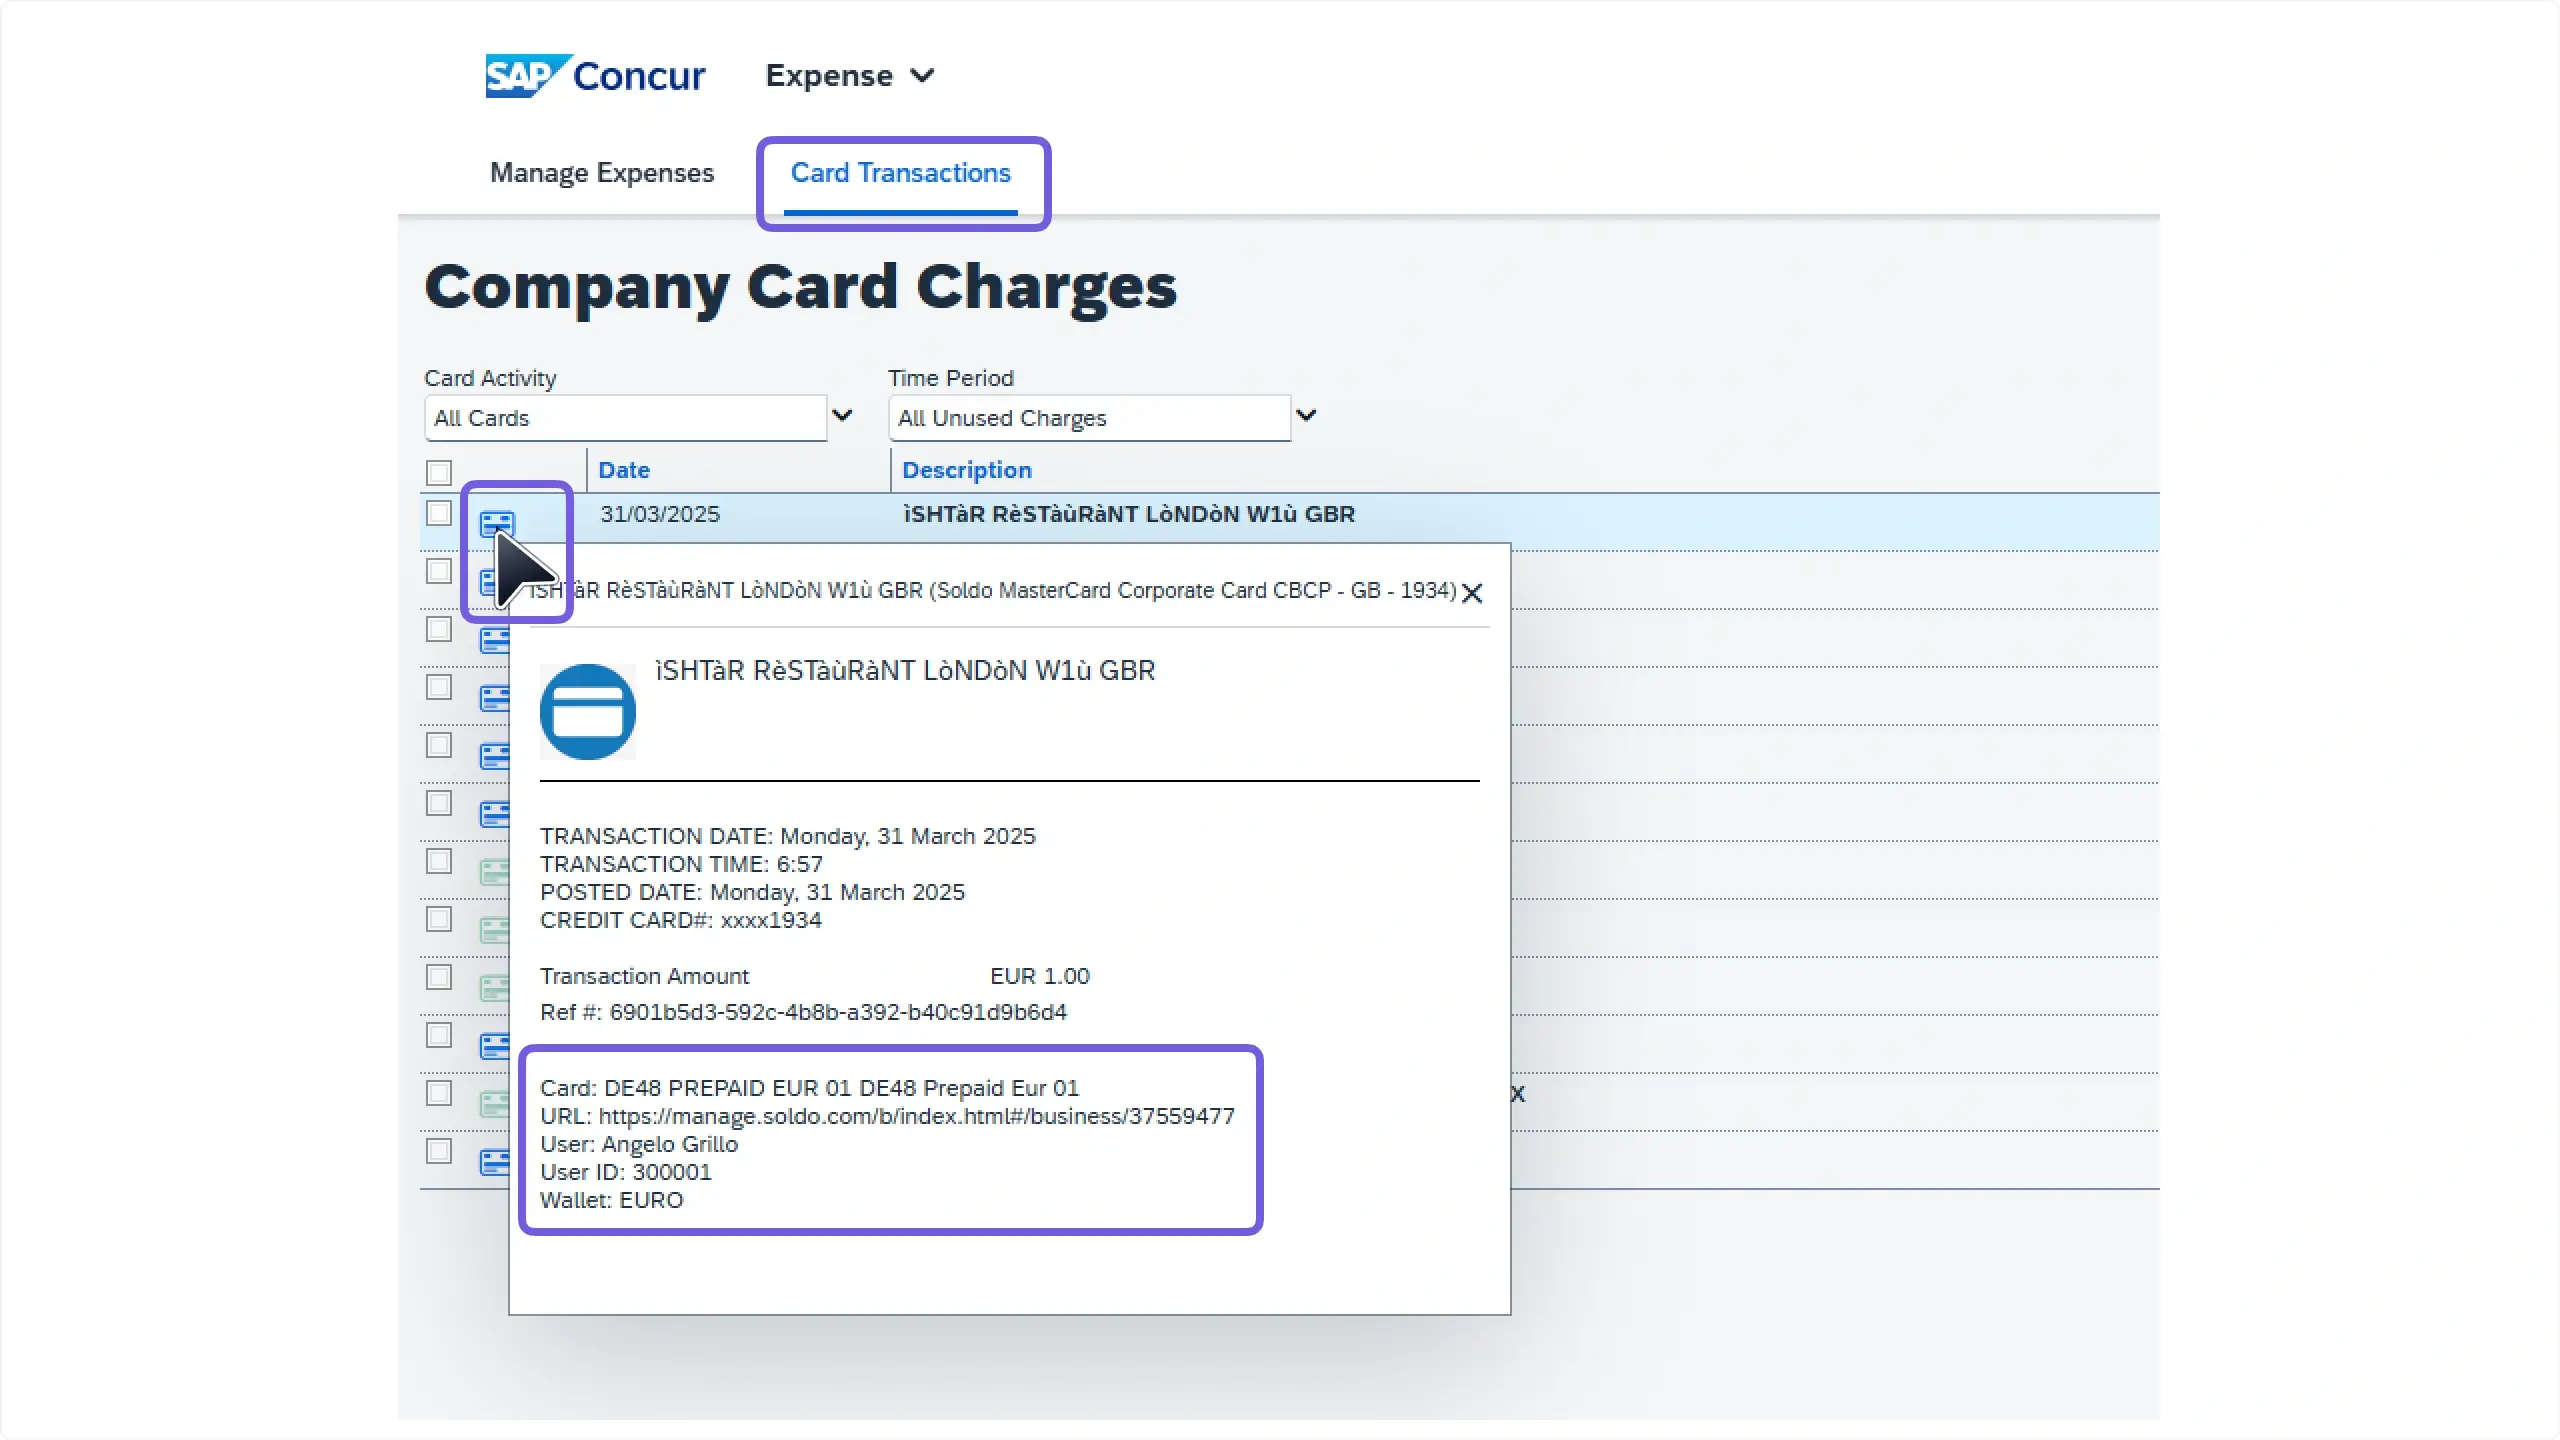Click the Transaction Amount label
The image size is (2560, 1440).
(644, 976)
